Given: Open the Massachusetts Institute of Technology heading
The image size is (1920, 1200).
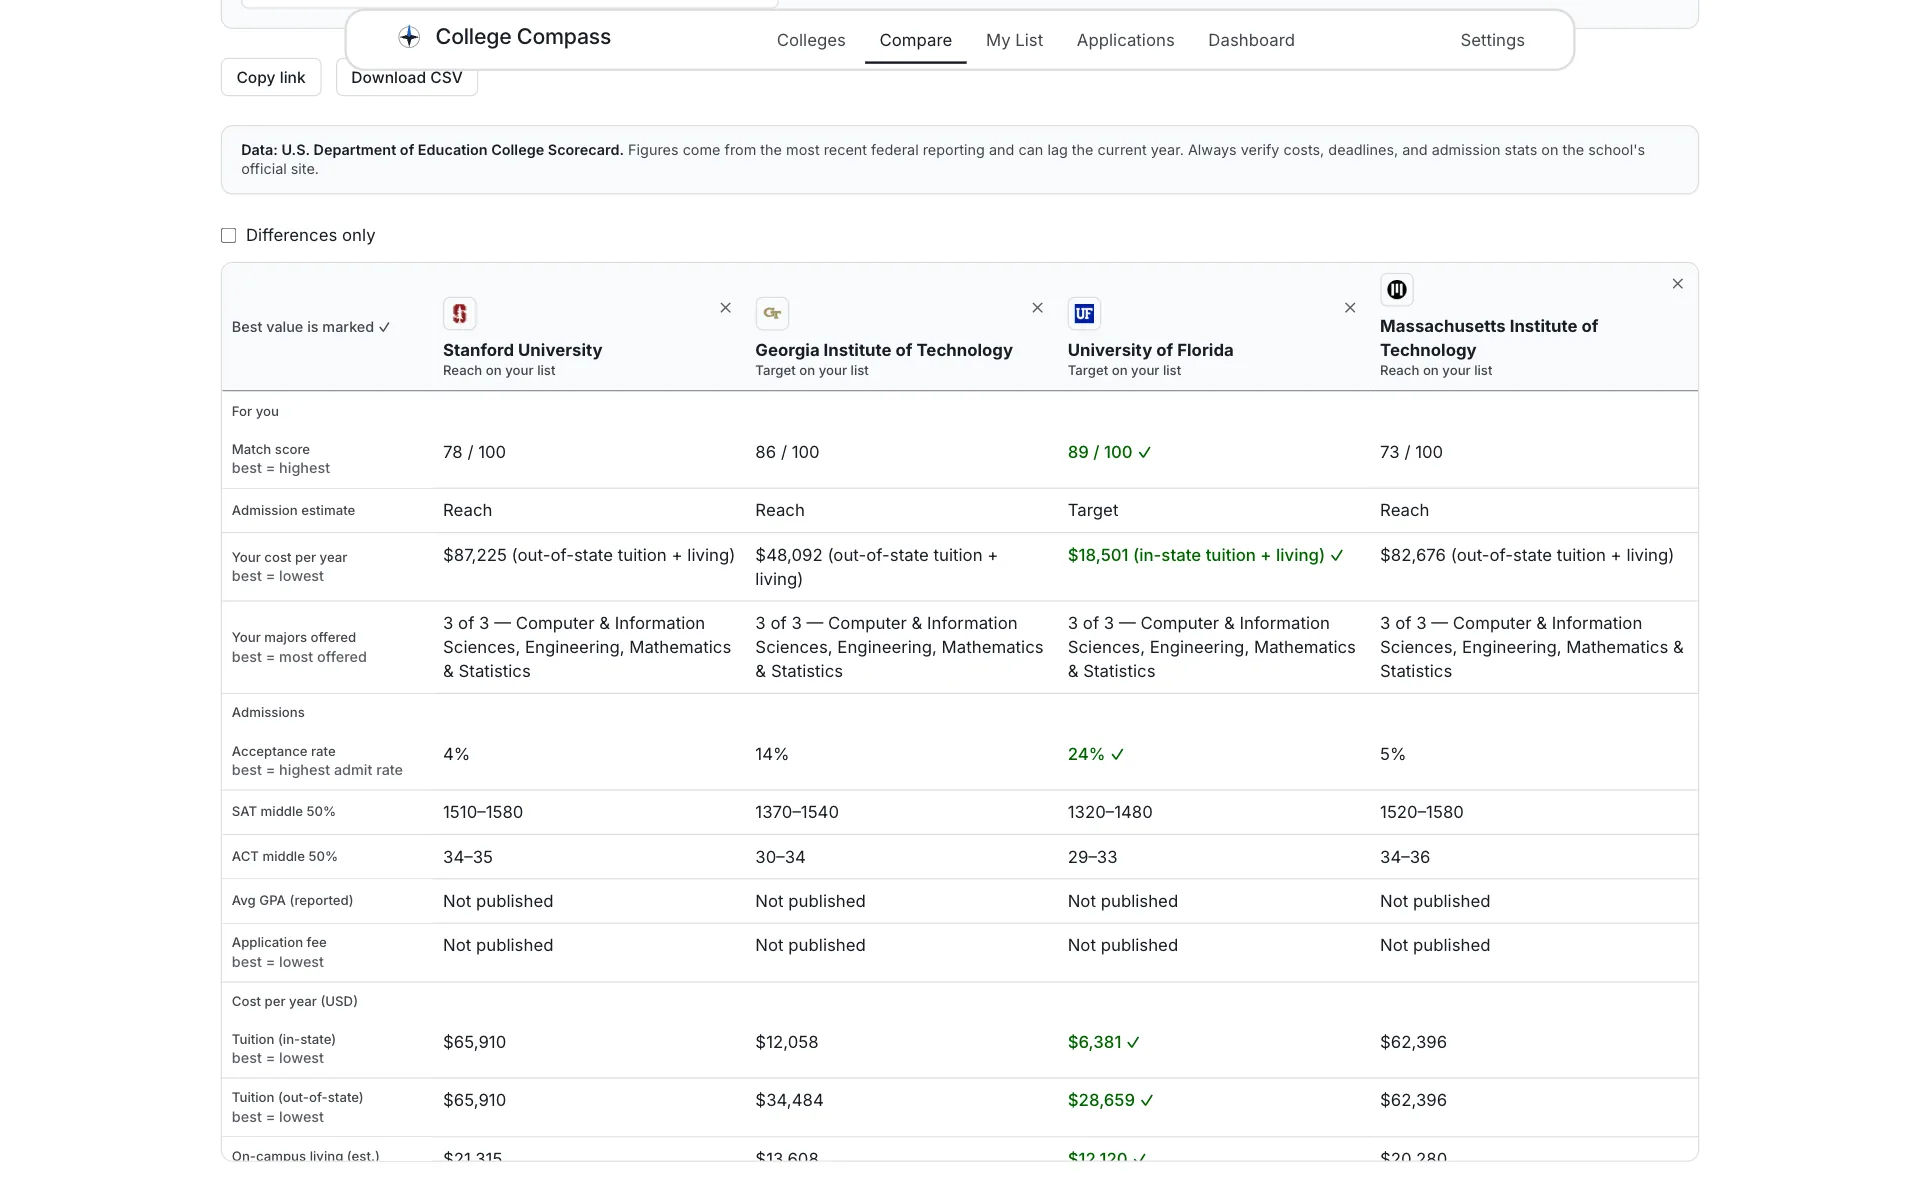Looking at the screenshot, I should coord(1489,338).
